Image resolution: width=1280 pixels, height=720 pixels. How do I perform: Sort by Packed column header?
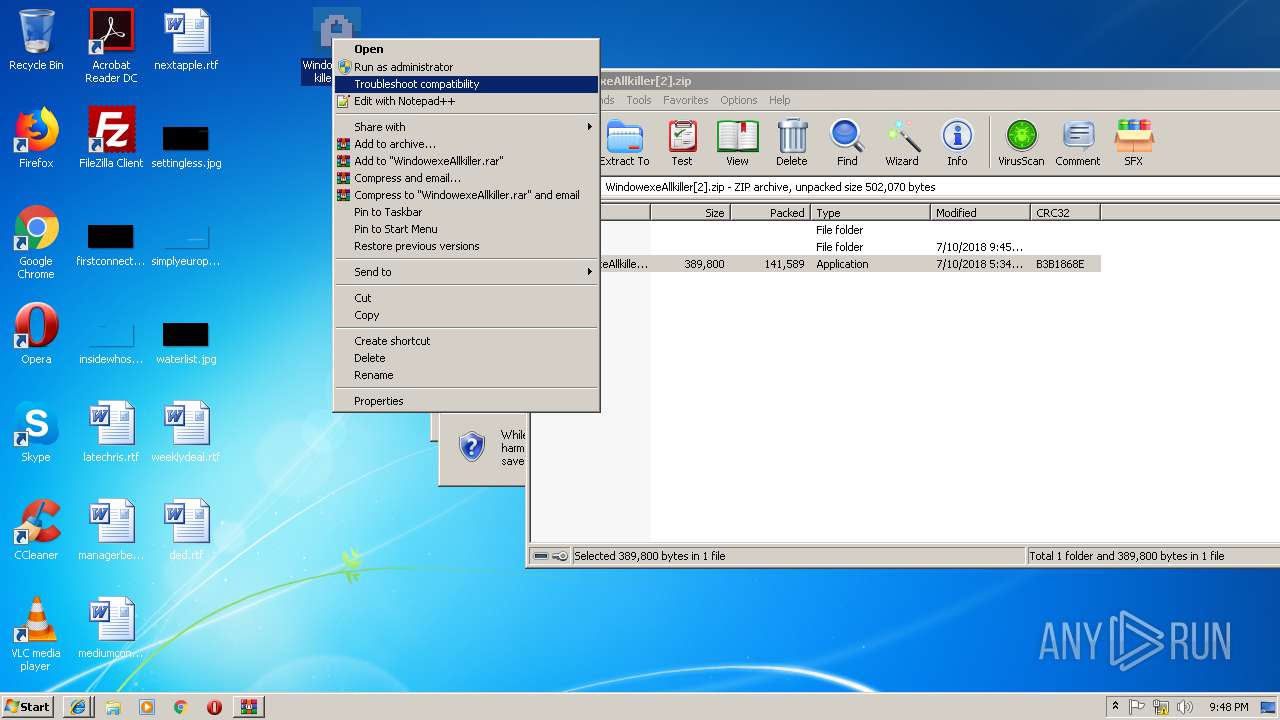tap(770, 213)
